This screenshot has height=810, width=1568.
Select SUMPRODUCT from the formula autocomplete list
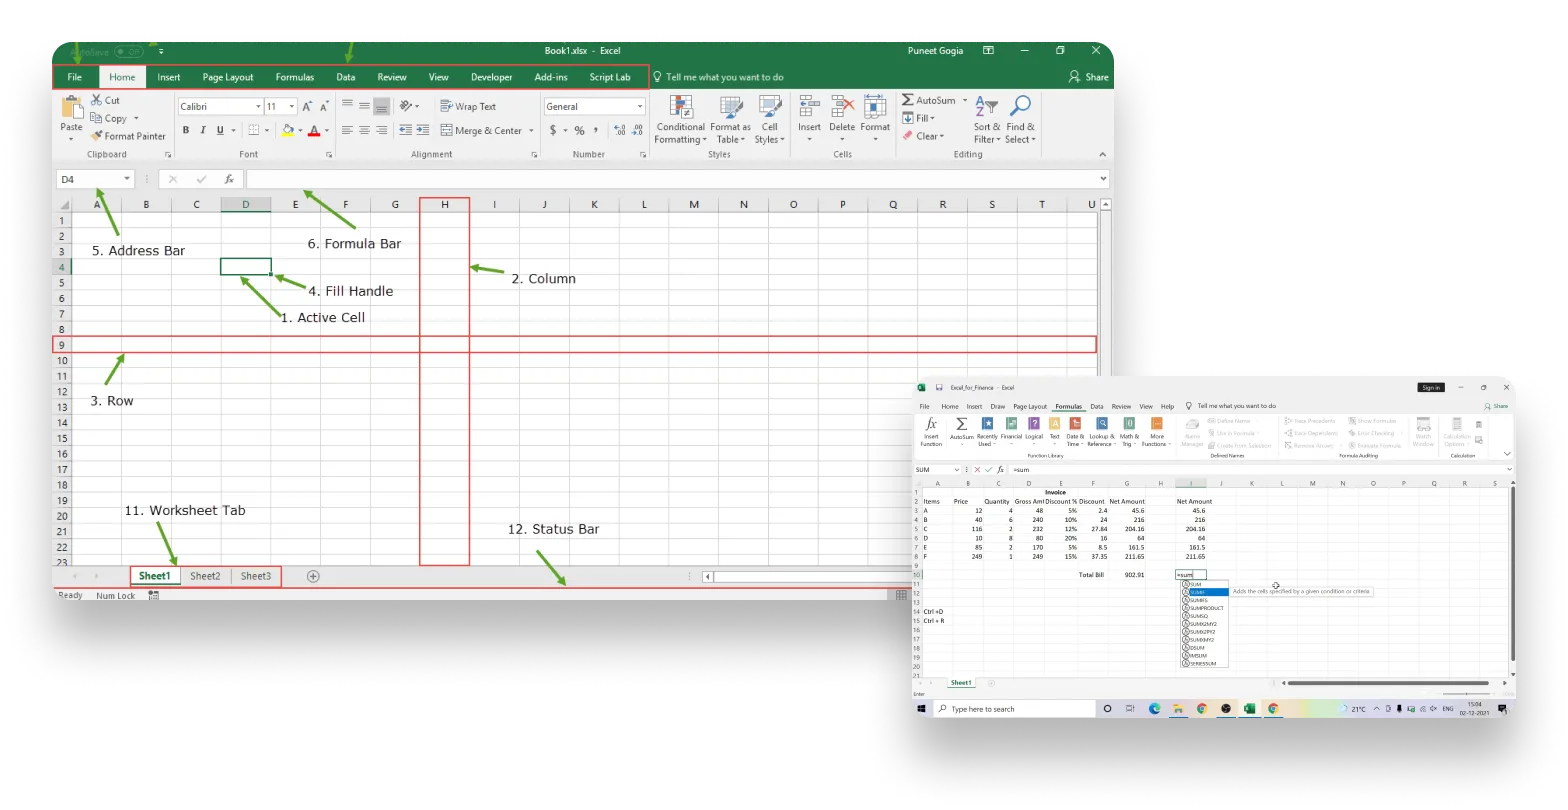coord(1204,608)
